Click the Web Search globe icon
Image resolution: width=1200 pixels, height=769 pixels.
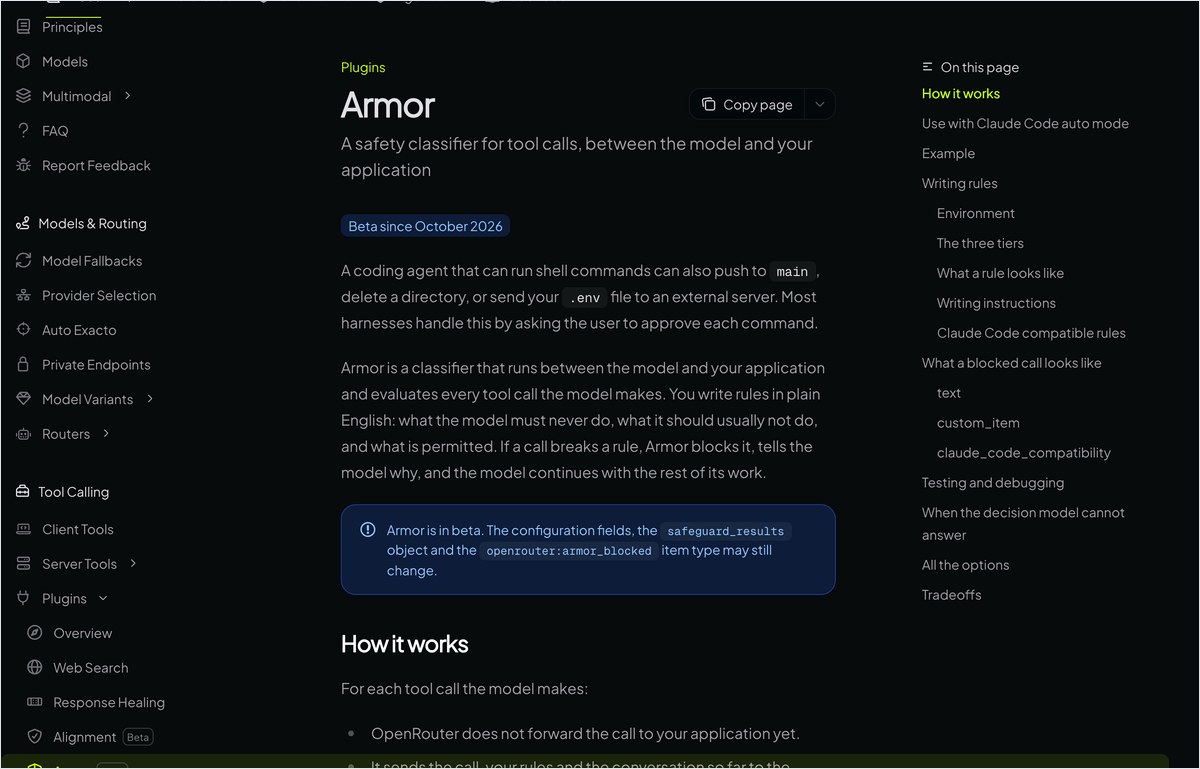coord(35,668)
